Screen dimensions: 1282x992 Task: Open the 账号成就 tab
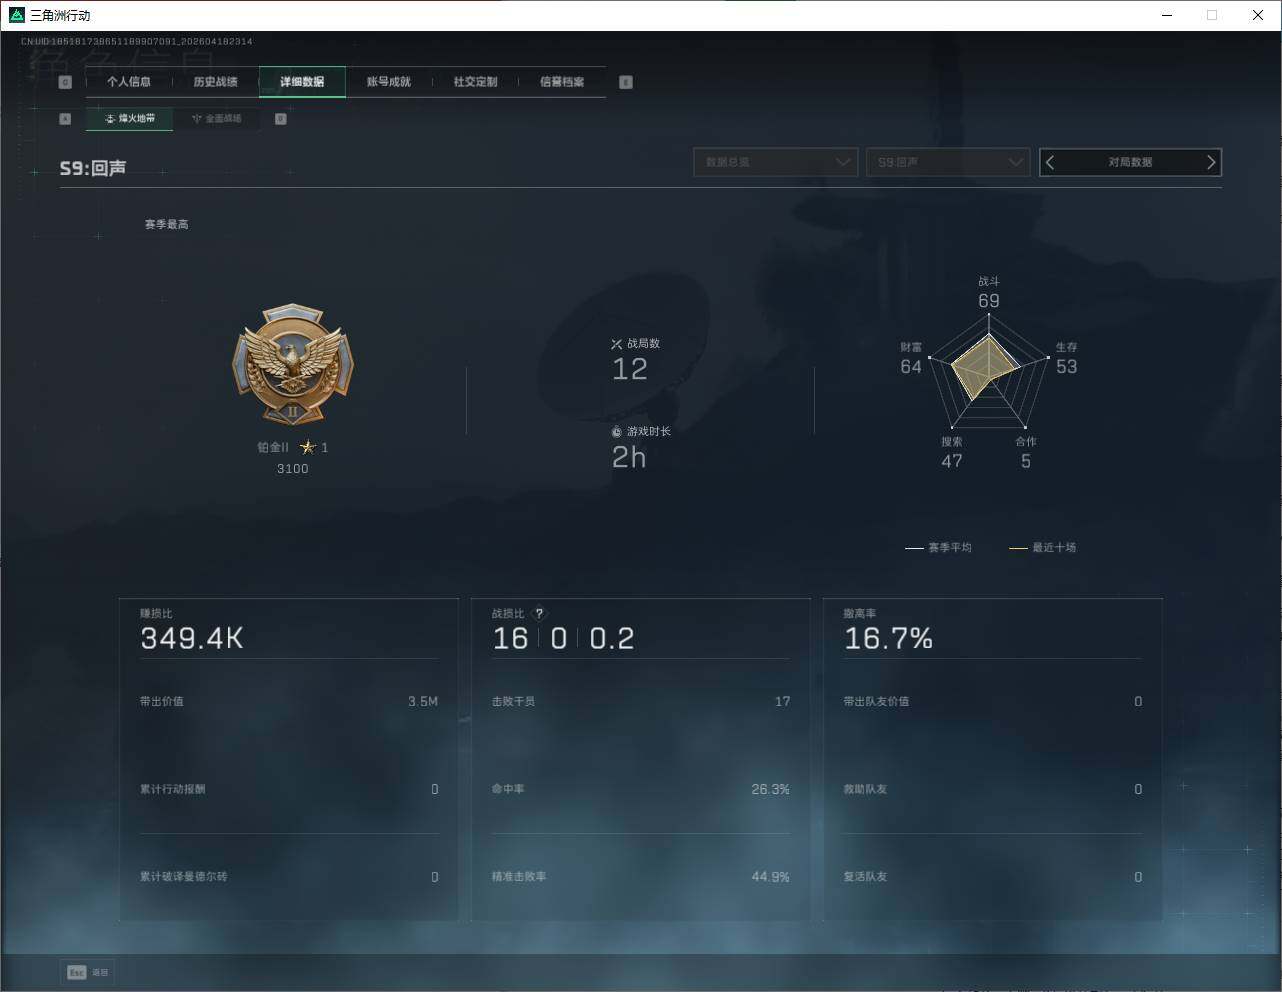389,82
